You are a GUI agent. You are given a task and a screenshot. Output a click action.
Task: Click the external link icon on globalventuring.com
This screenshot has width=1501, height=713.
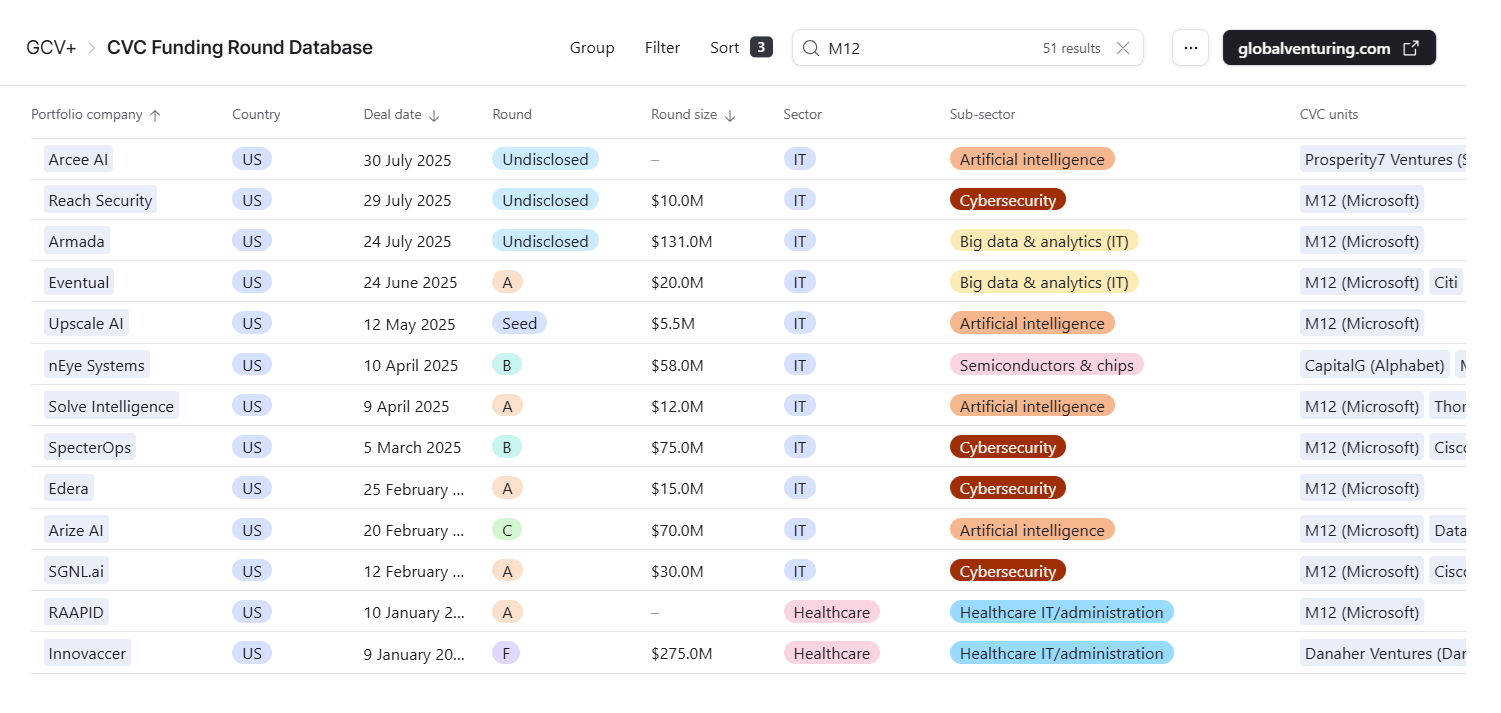[x=1411, y=48]
